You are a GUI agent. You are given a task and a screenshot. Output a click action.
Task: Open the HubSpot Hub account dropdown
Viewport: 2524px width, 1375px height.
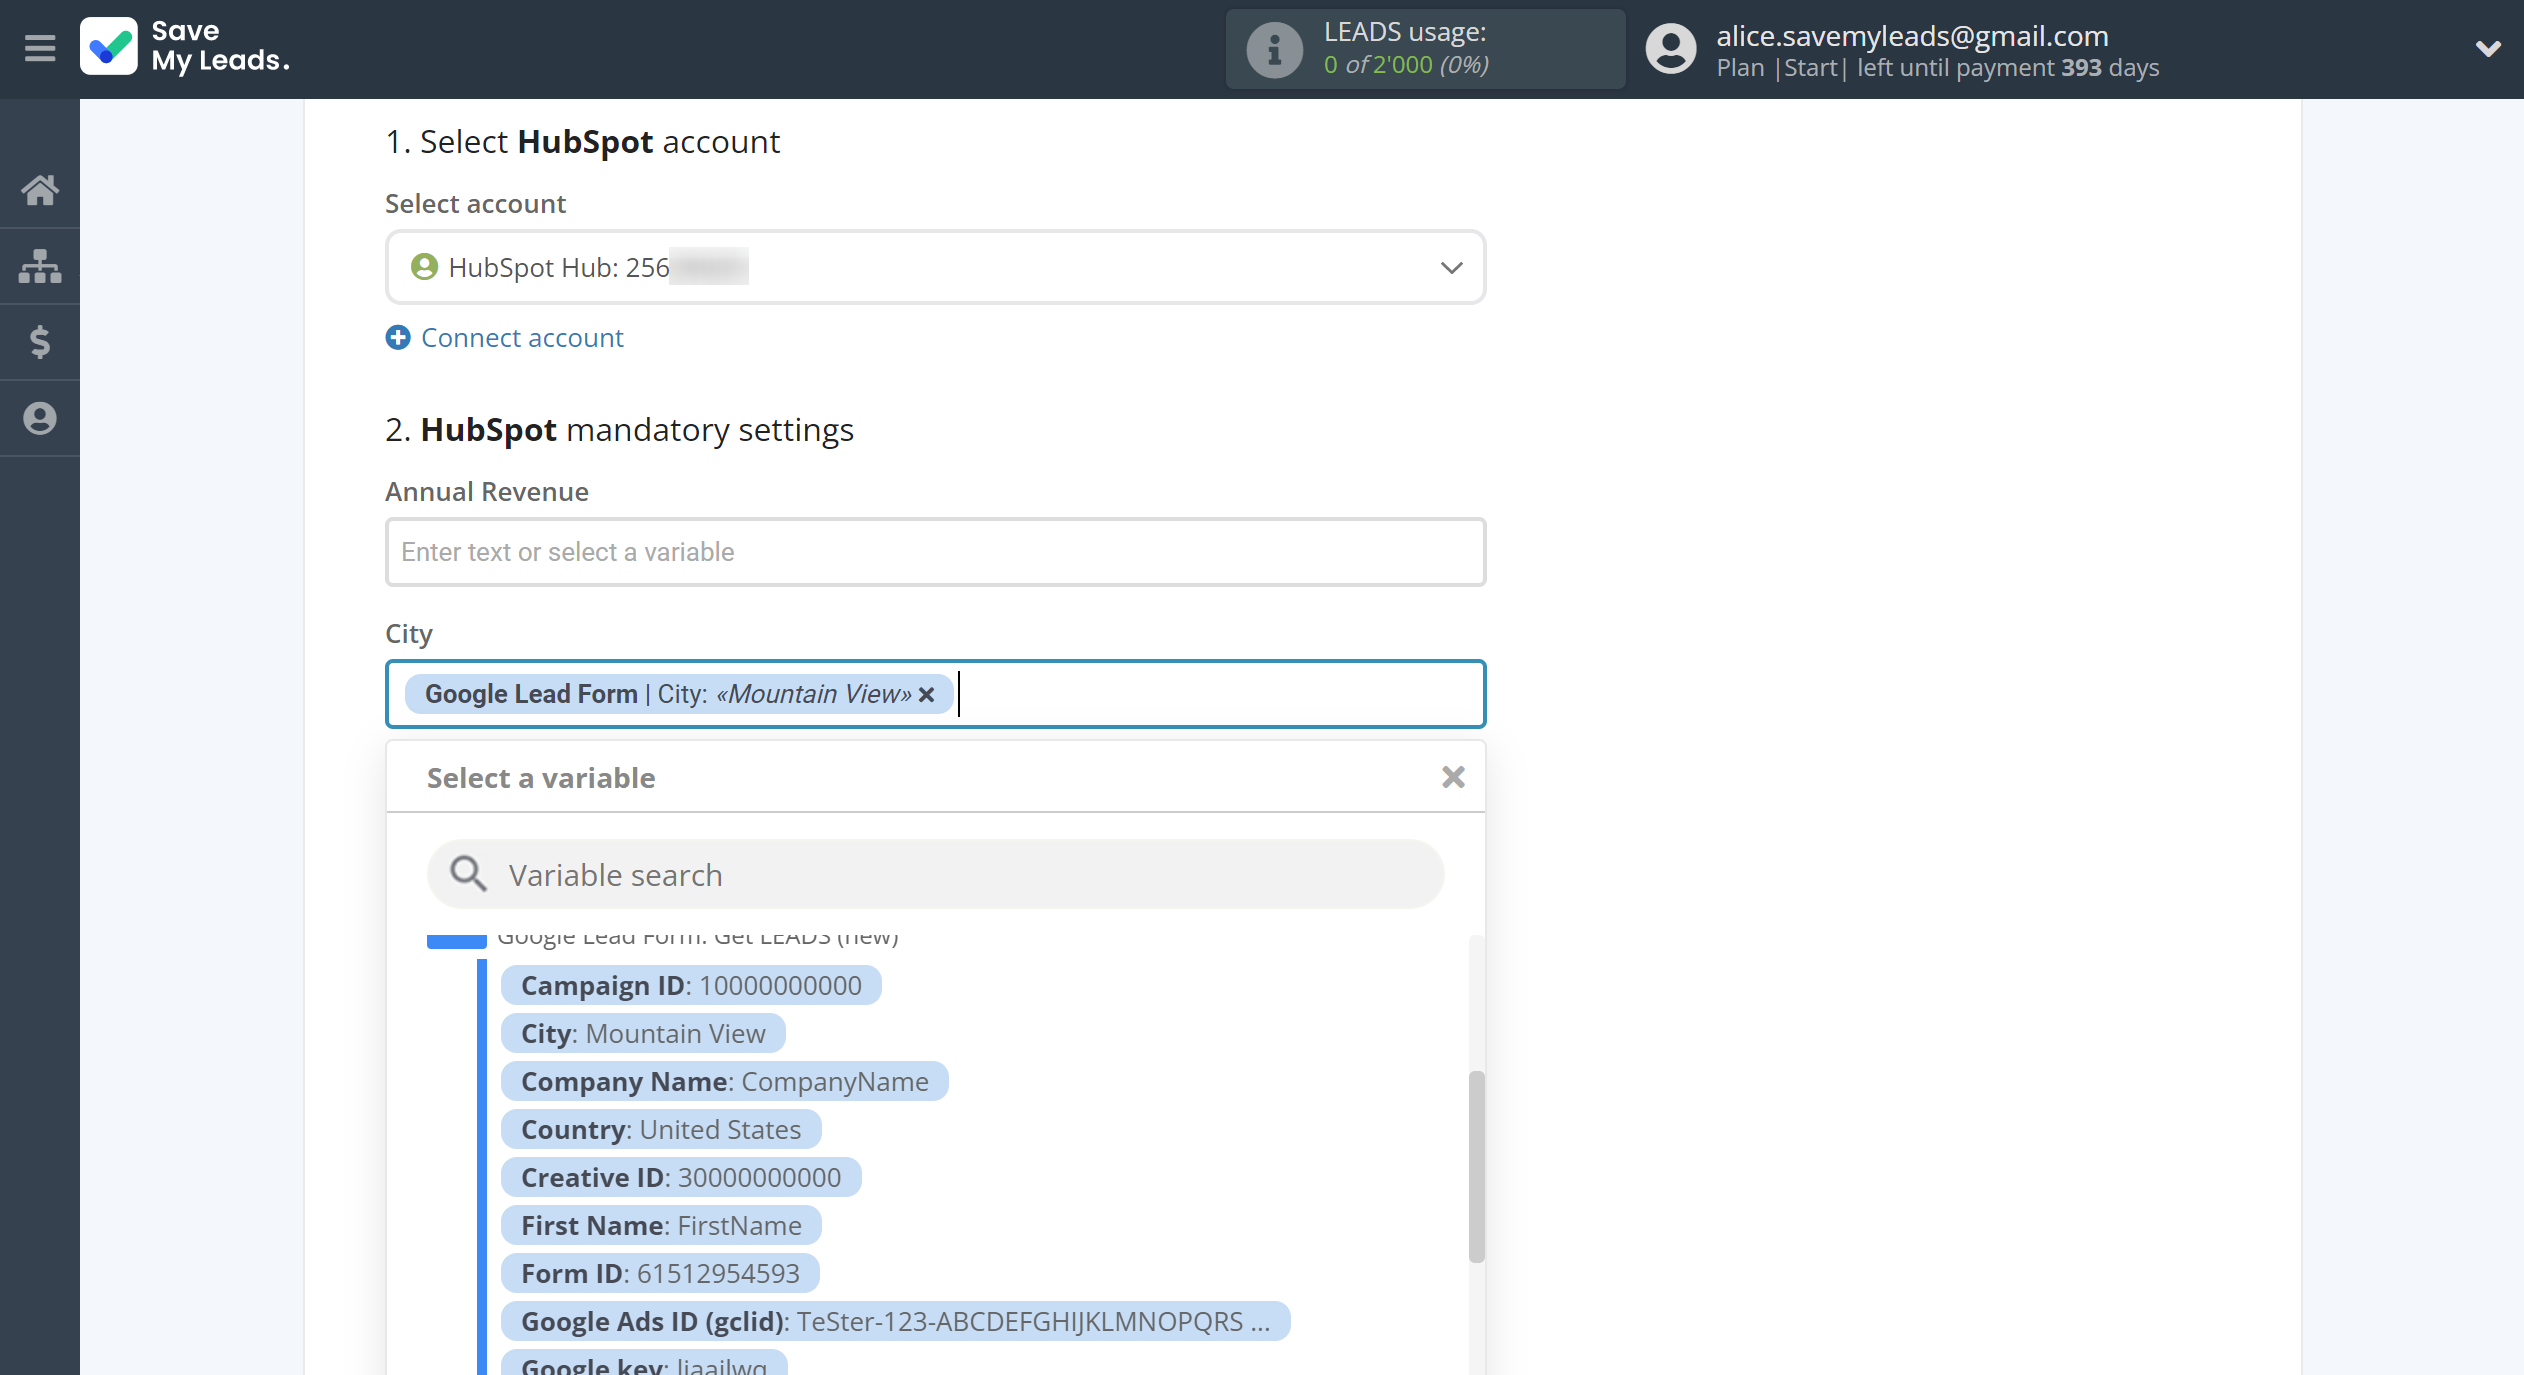[935, 267]
